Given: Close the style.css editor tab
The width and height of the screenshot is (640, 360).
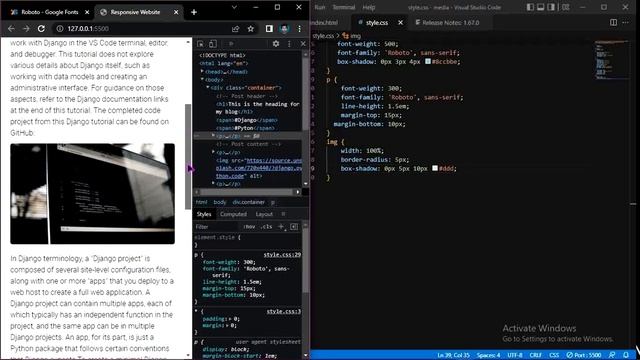Looking at the screenshot, I should [x=400, y=23].
